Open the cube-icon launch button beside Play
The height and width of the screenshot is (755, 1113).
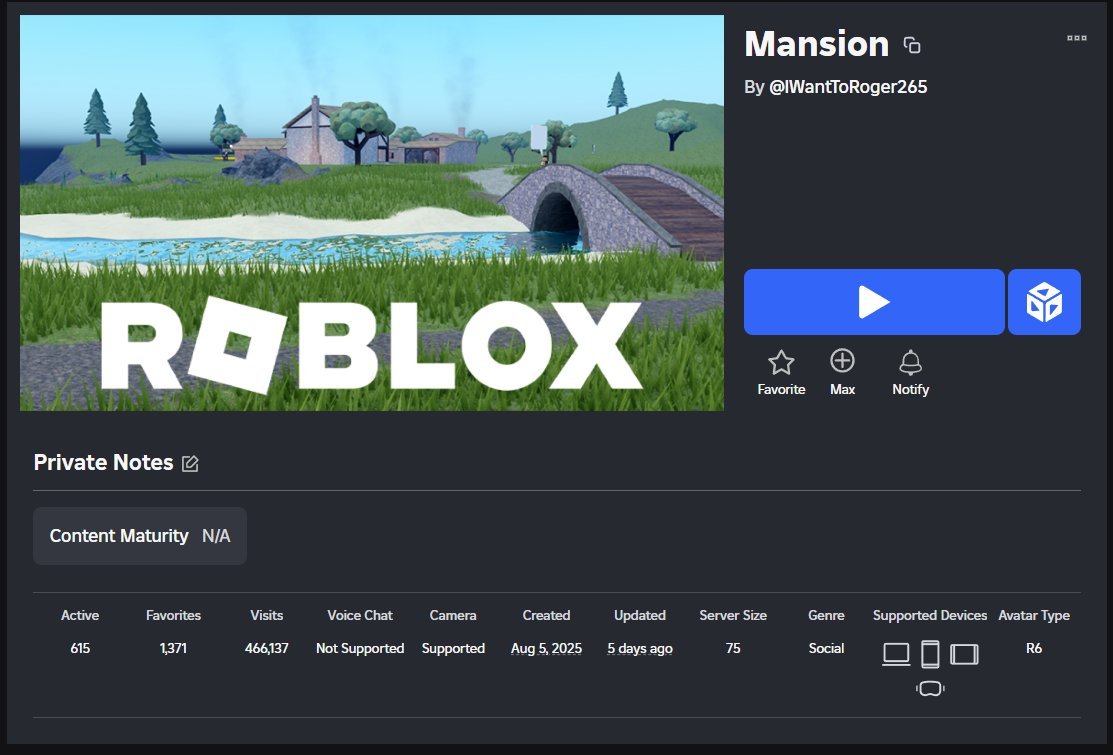(1044, 302)
